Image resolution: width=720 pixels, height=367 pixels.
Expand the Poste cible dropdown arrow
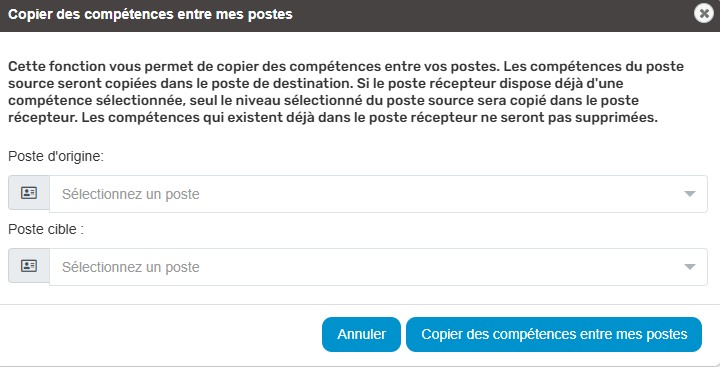click(x=690, y=267)
